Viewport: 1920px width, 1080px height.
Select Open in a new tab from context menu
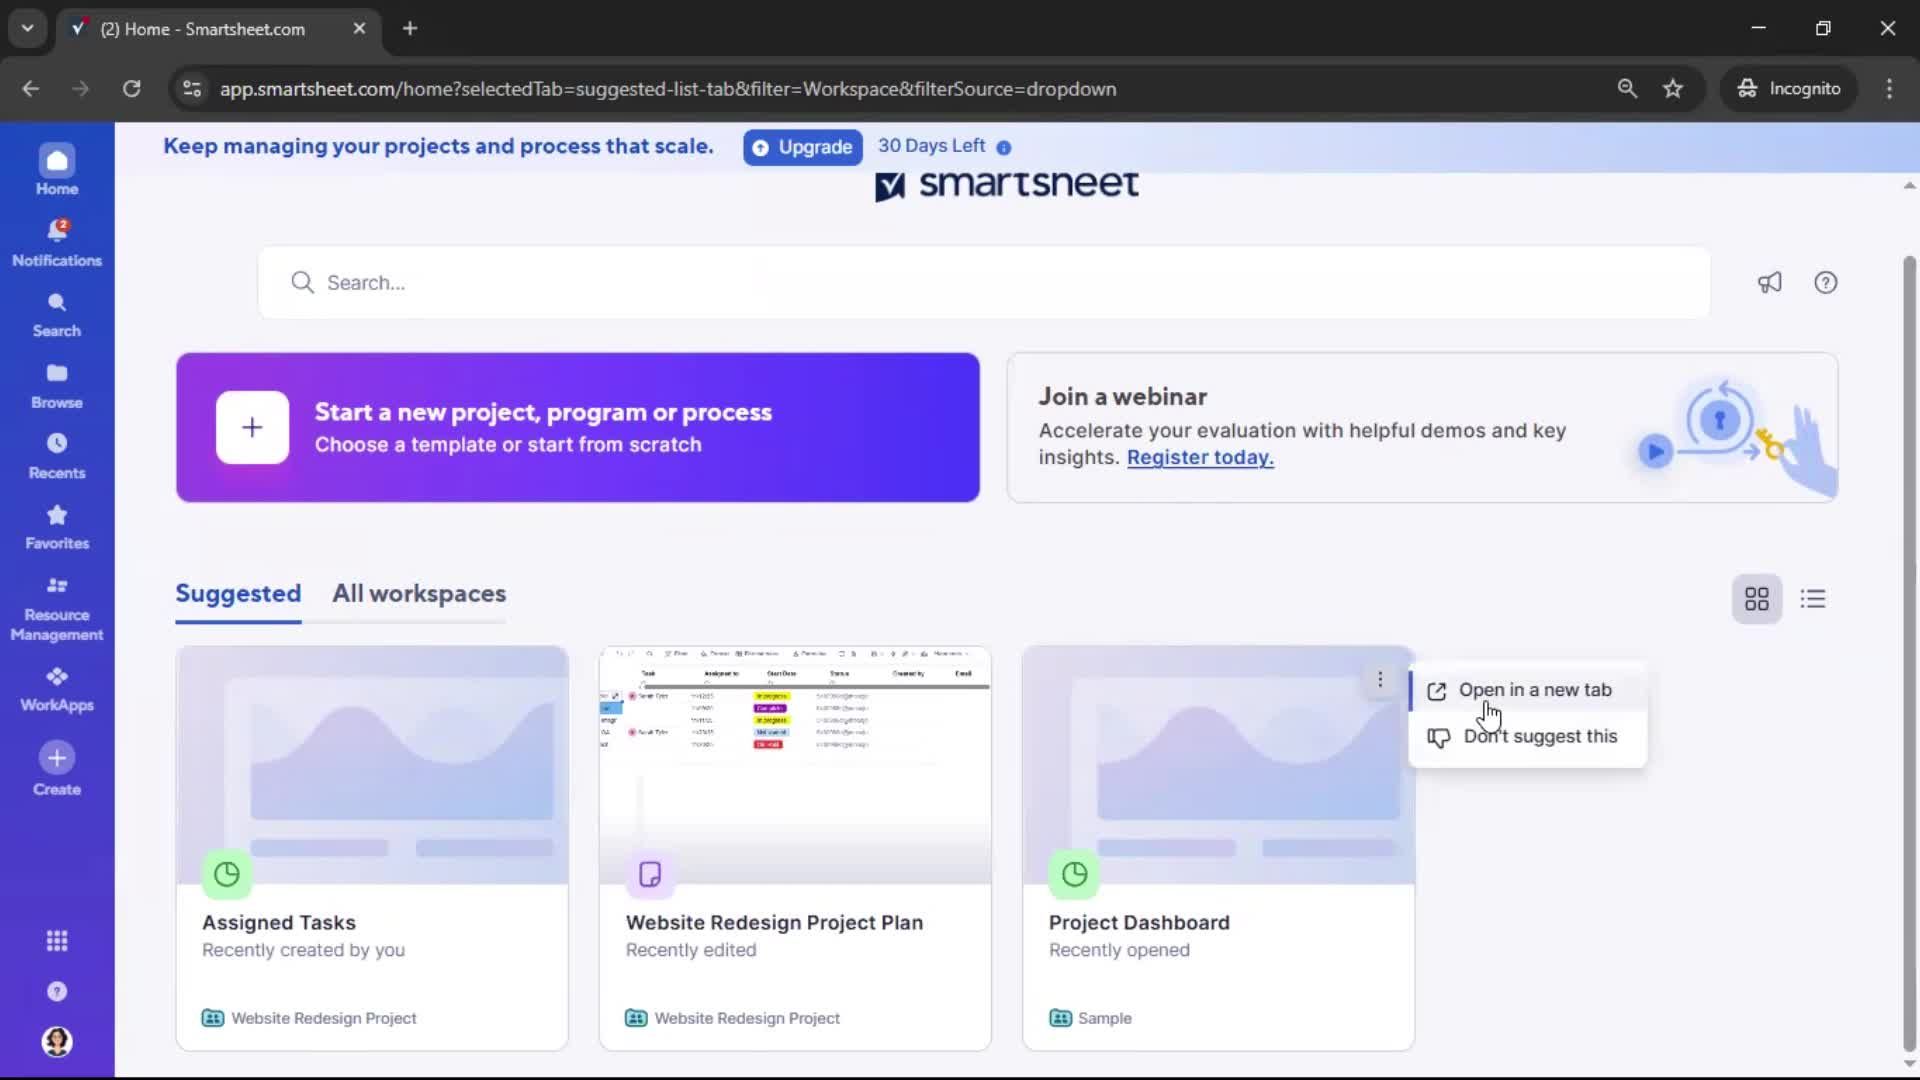click(x=1536, y=690)
